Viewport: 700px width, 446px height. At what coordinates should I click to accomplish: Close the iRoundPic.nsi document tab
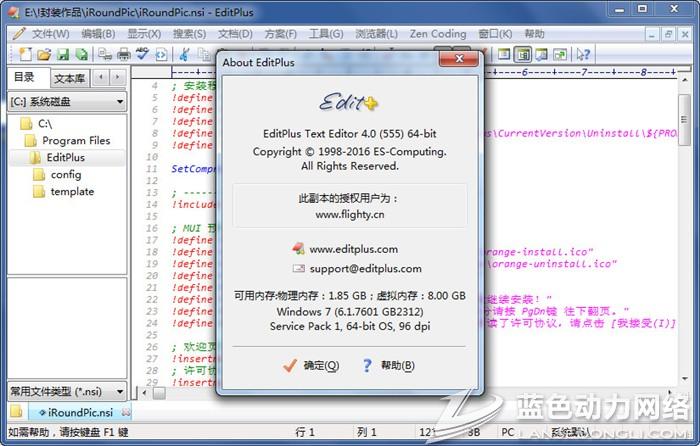point(126,413)
